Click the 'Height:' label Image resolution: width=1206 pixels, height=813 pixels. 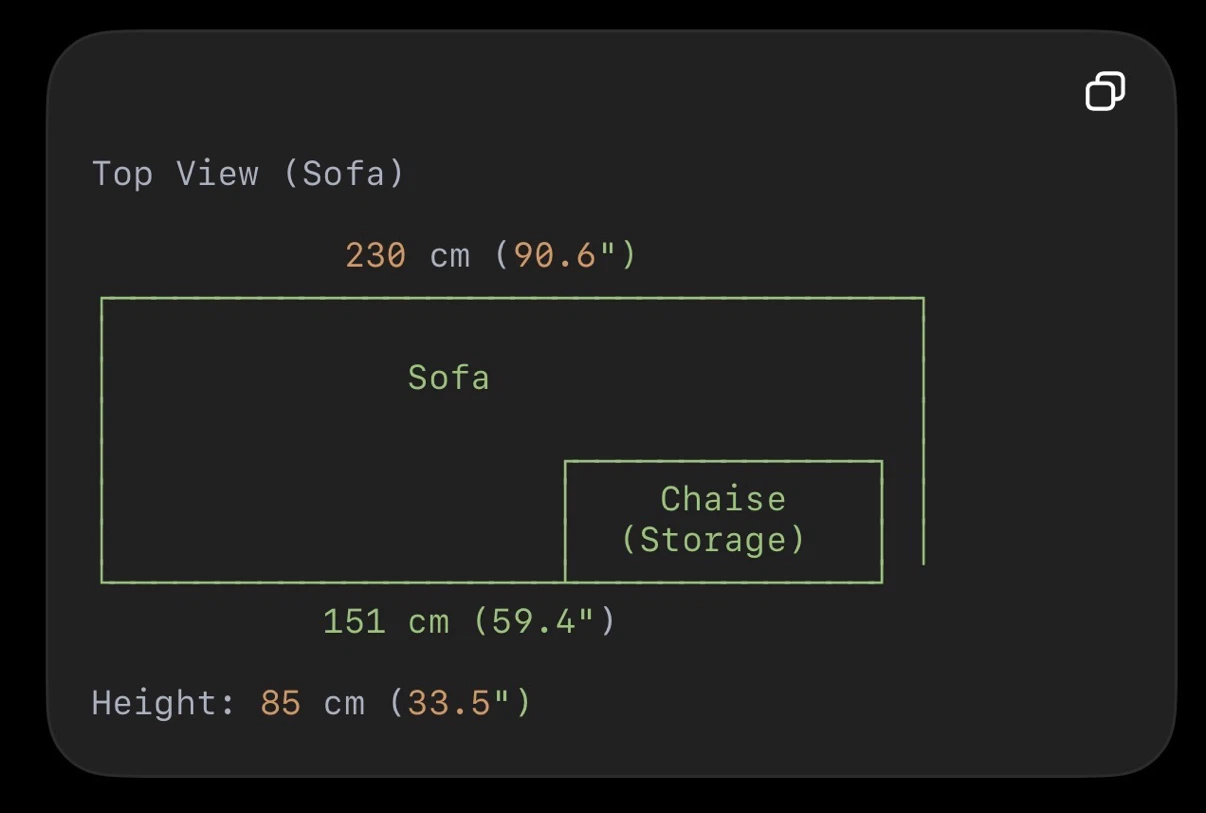[164, 703]
